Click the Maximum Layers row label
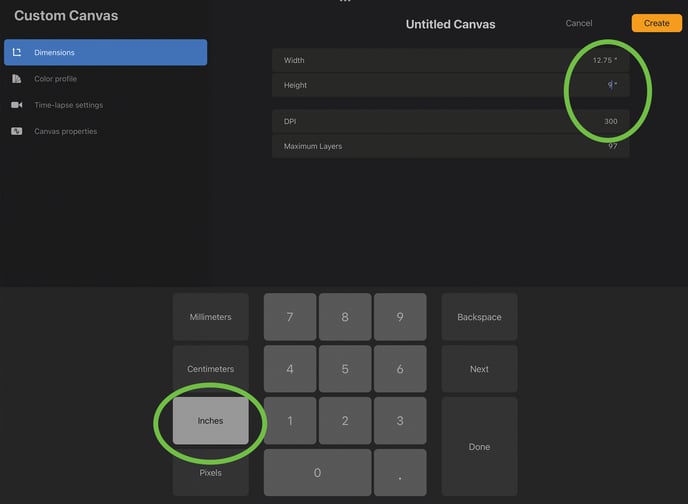The height and width of the screenshot is (504, 688). pyautogui.click(x=313, y=146)
